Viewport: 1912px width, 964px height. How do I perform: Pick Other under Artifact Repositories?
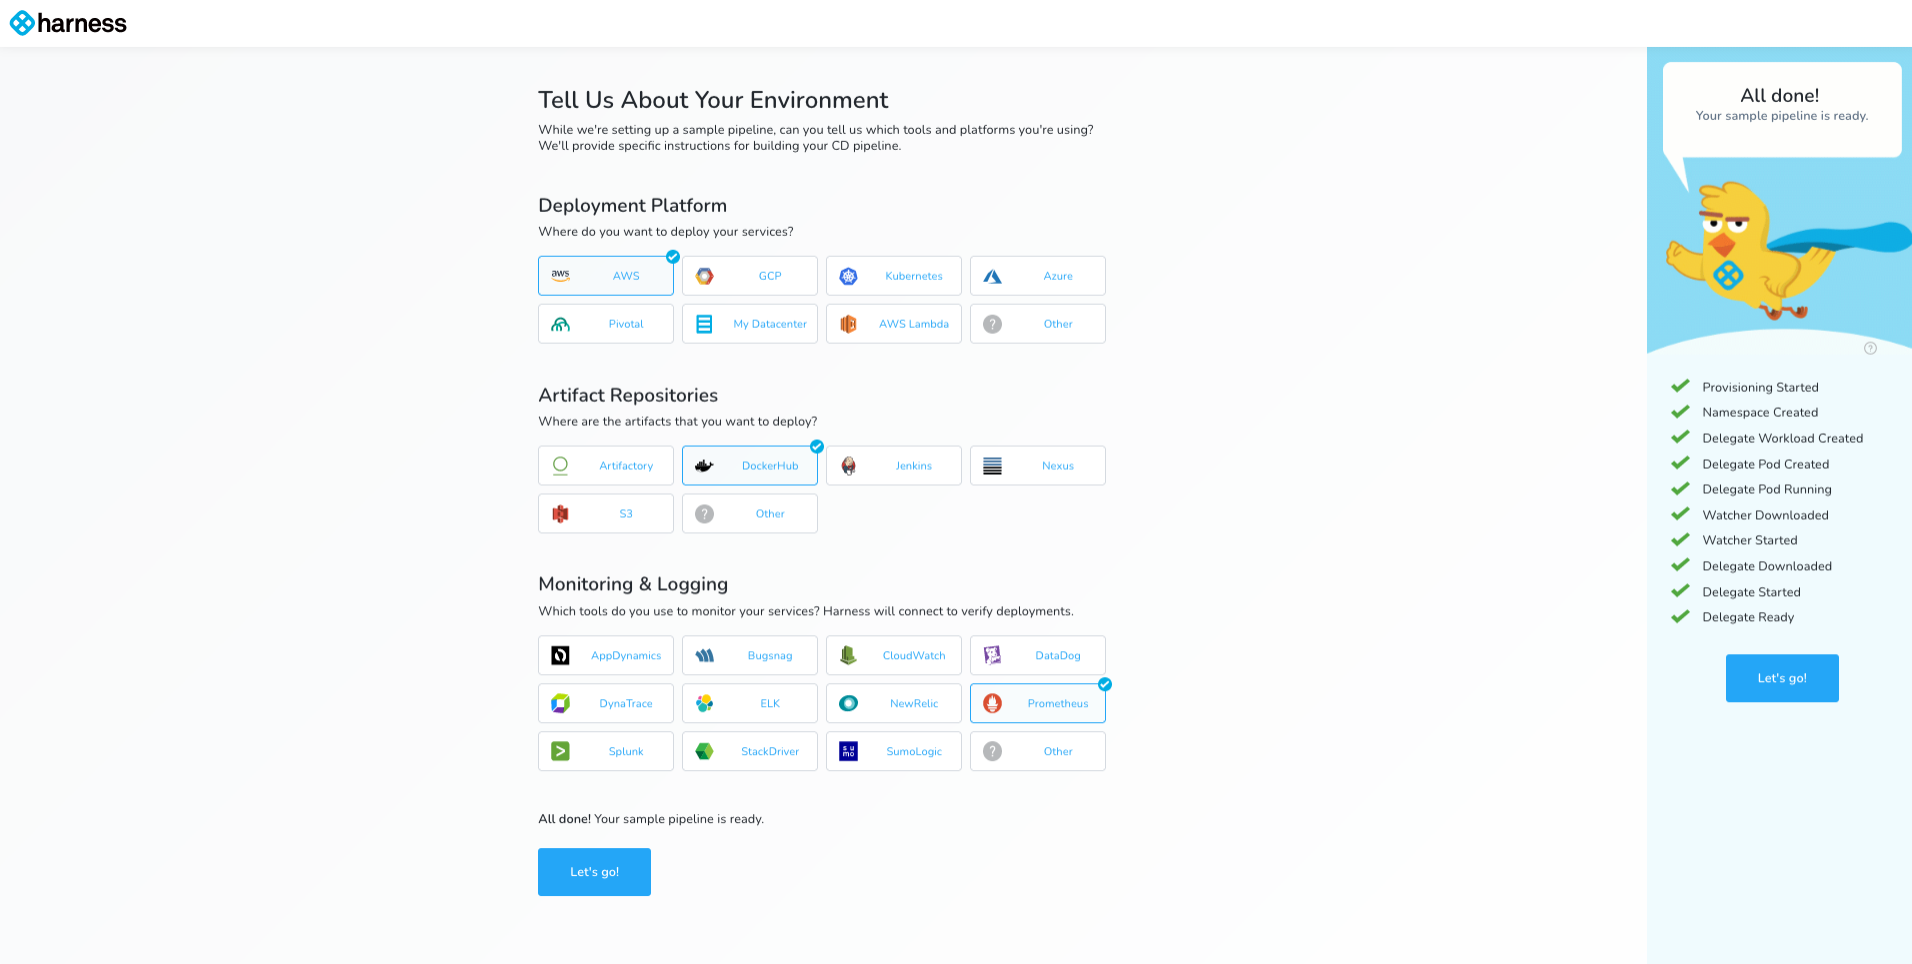[750, 514]
